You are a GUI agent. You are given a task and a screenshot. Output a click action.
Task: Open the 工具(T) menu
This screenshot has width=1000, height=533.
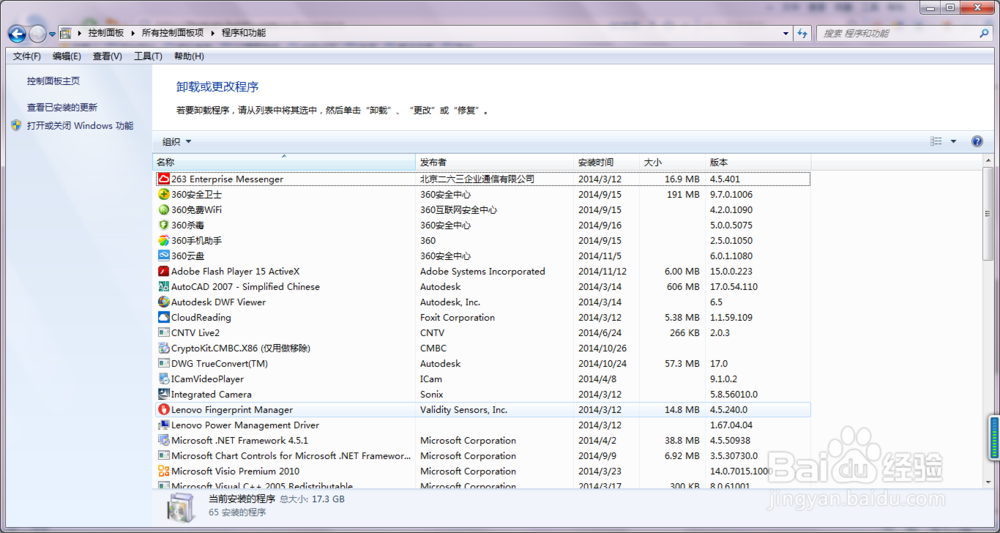click(148, 56)
